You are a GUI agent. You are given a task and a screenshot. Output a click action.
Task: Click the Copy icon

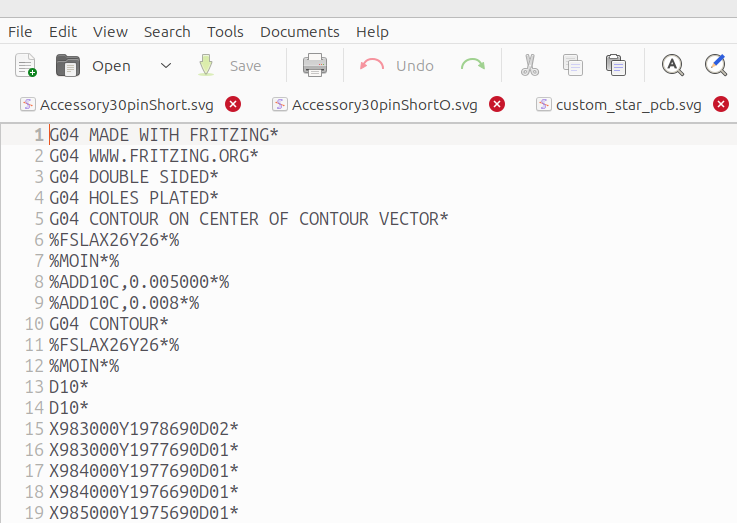(x=573, y=66)
